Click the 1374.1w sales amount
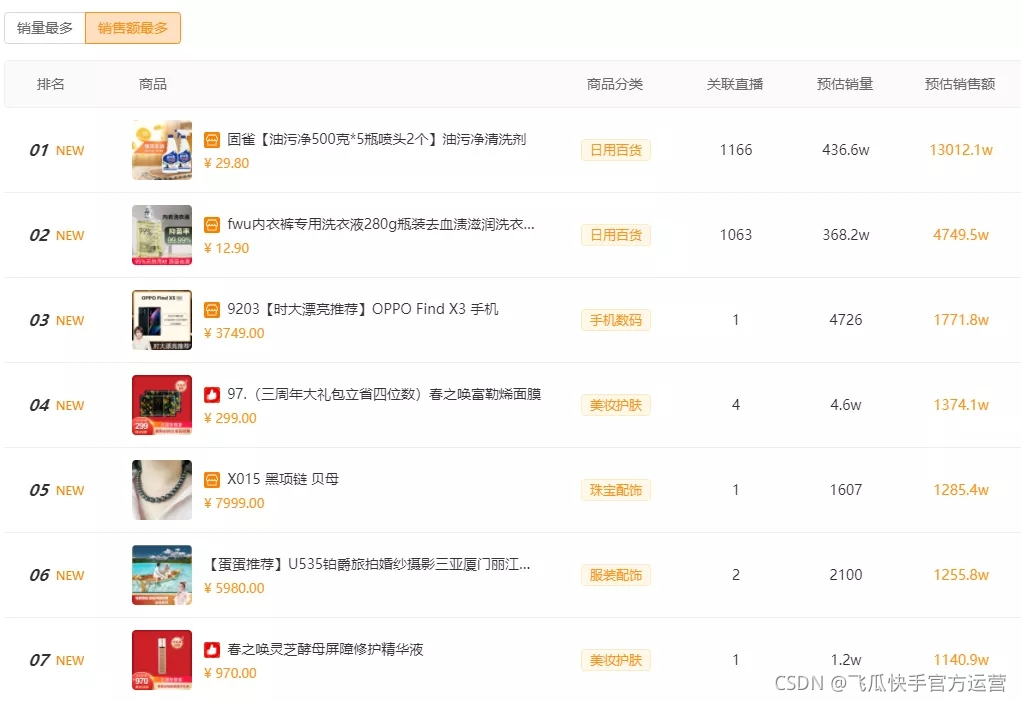The height and width of the screenshot is (701, 1021). tap(961, 405)
